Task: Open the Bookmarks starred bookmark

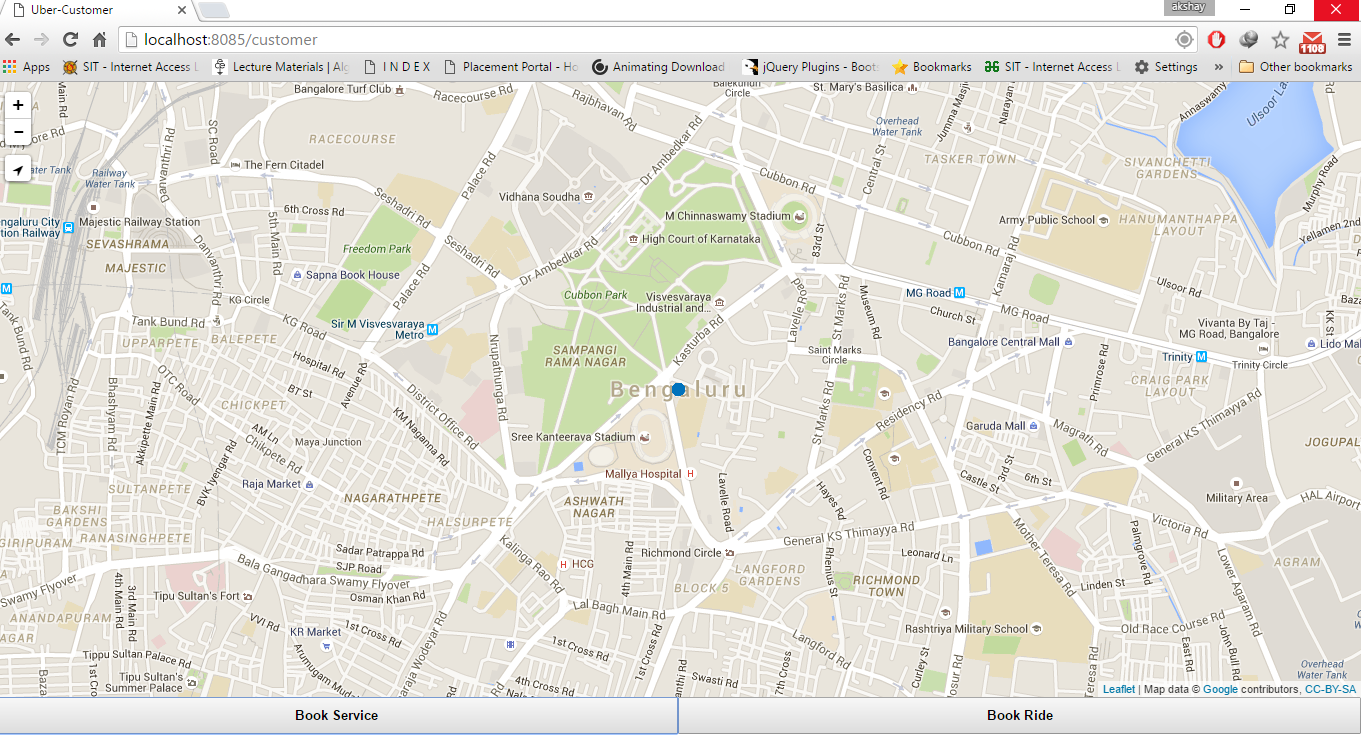Action: [932, 67]
